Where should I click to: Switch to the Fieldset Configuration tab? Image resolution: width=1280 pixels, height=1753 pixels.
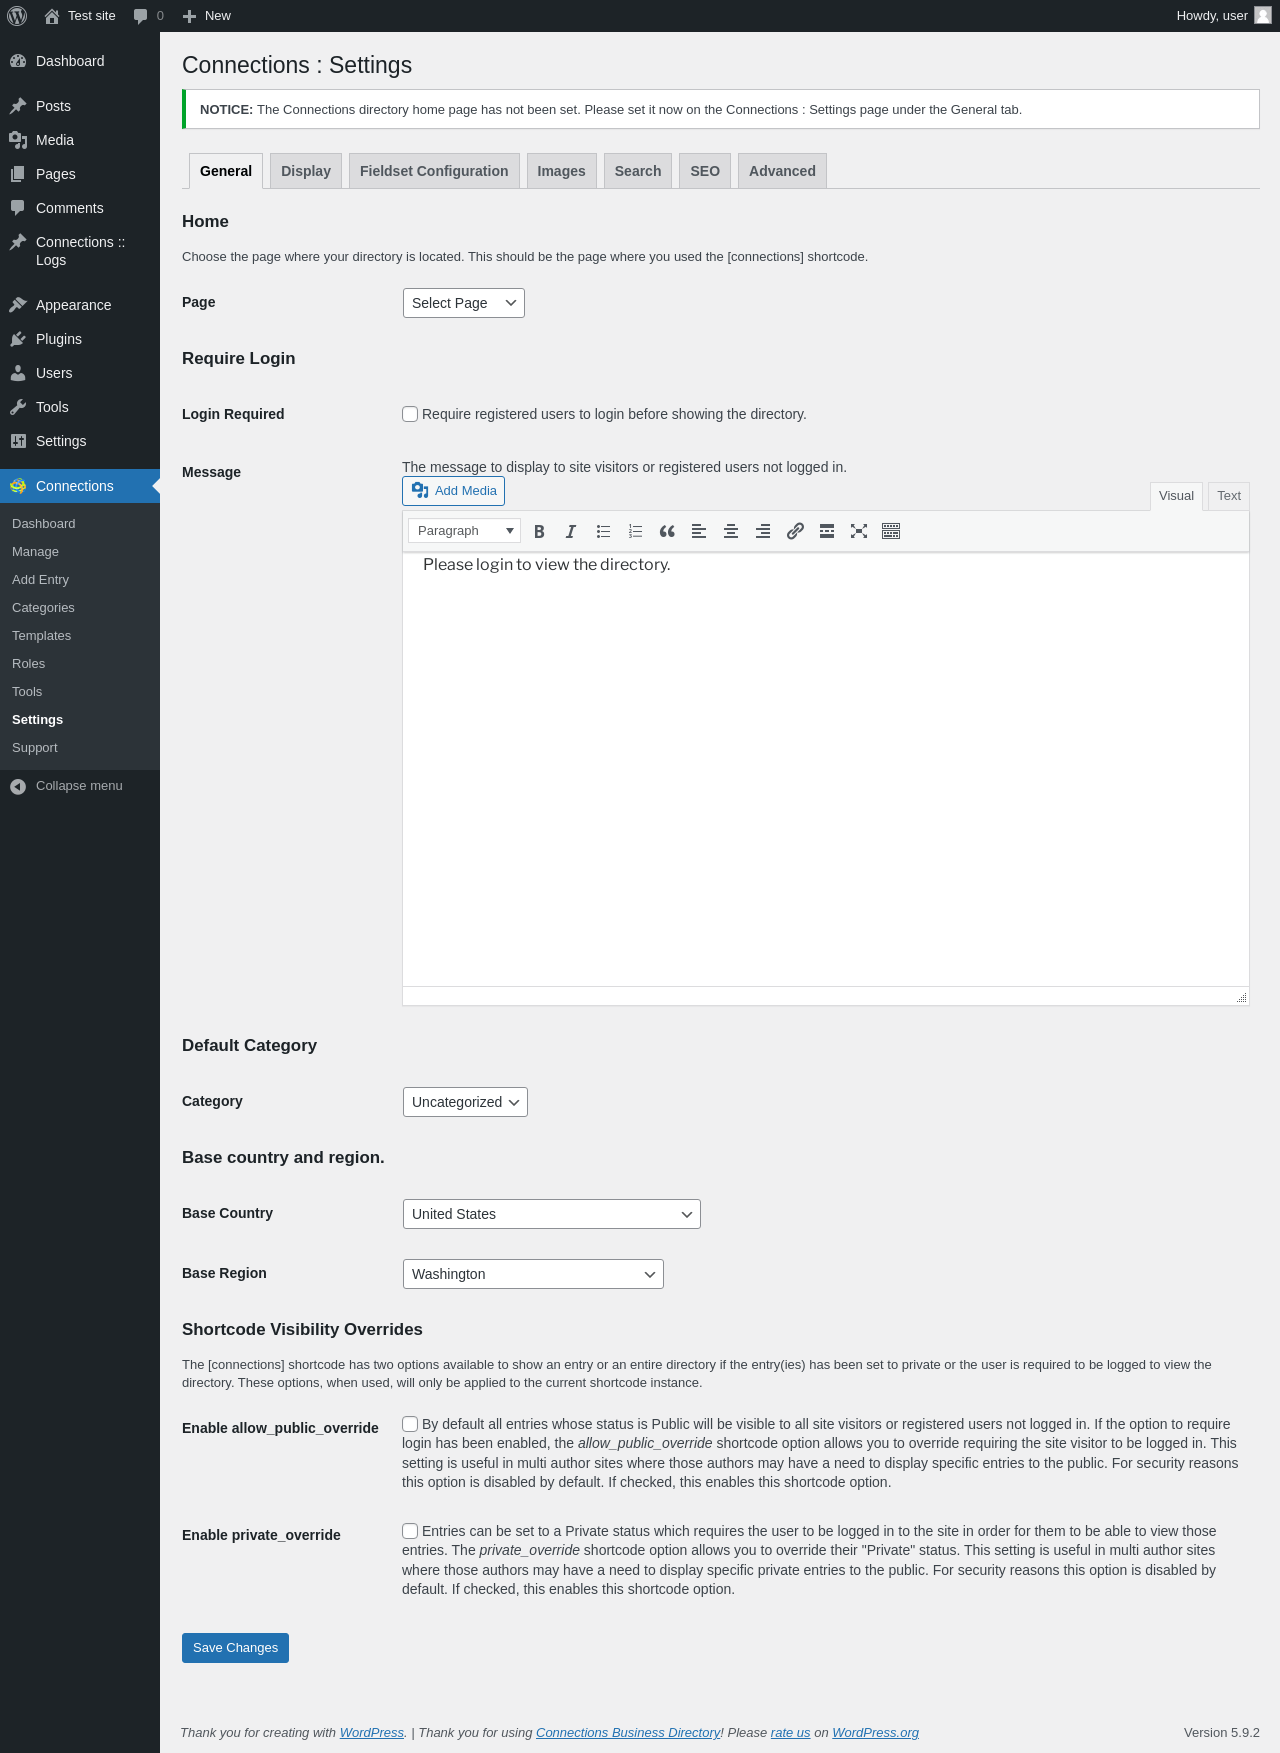point(434,171)
